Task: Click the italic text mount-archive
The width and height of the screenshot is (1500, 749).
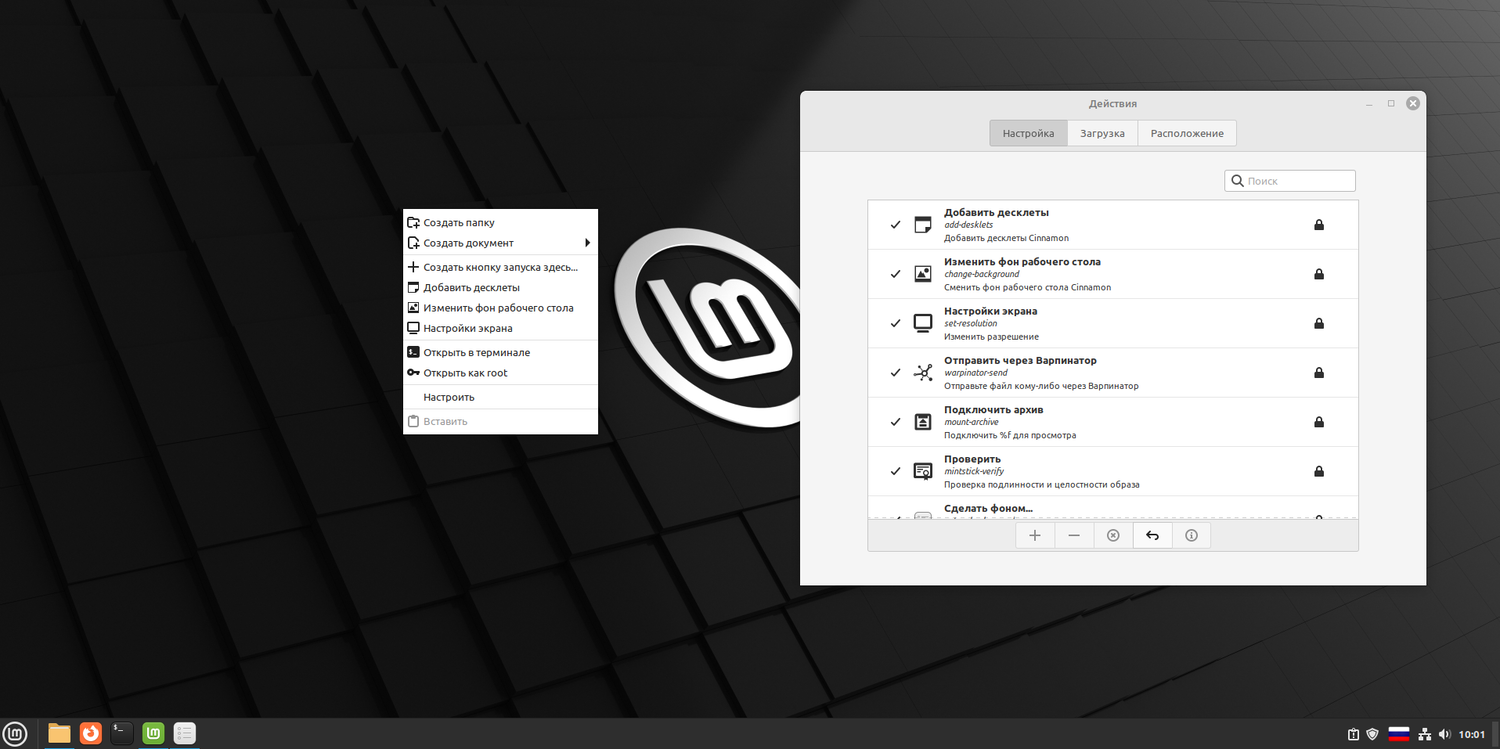Action: [971, 422]
